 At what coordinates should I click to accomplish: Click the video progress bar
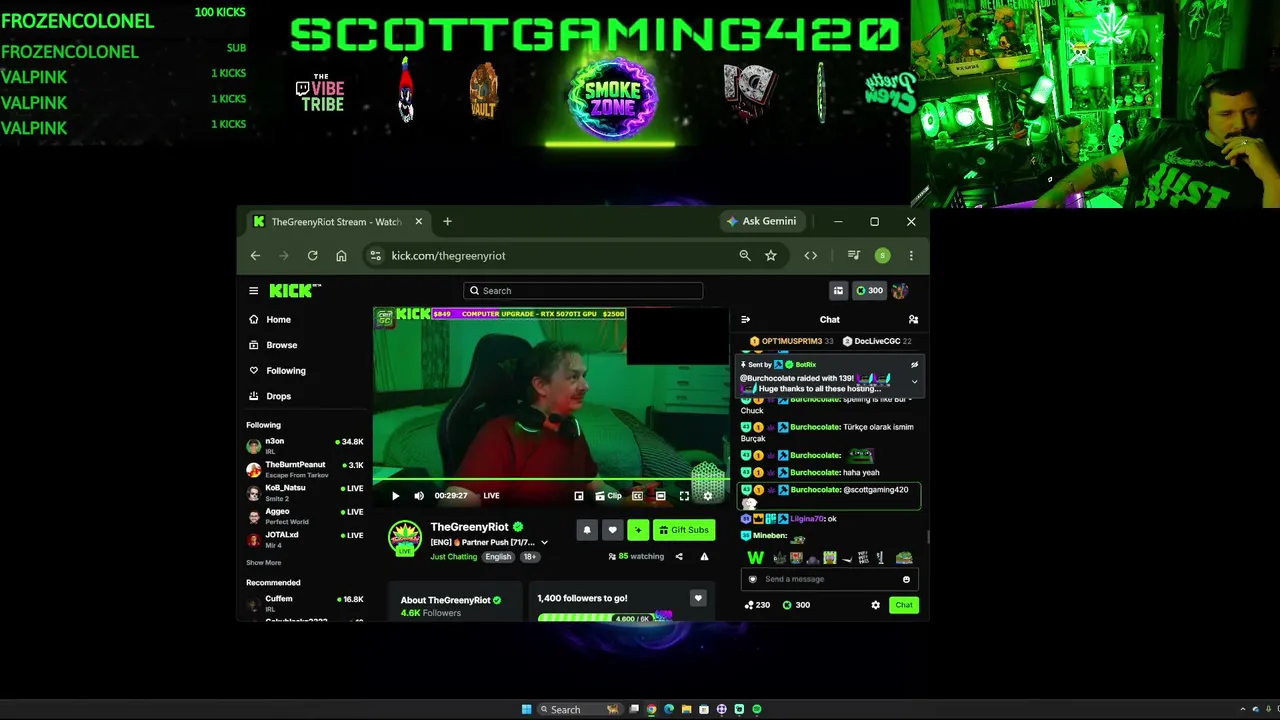(x=551, y=481)
